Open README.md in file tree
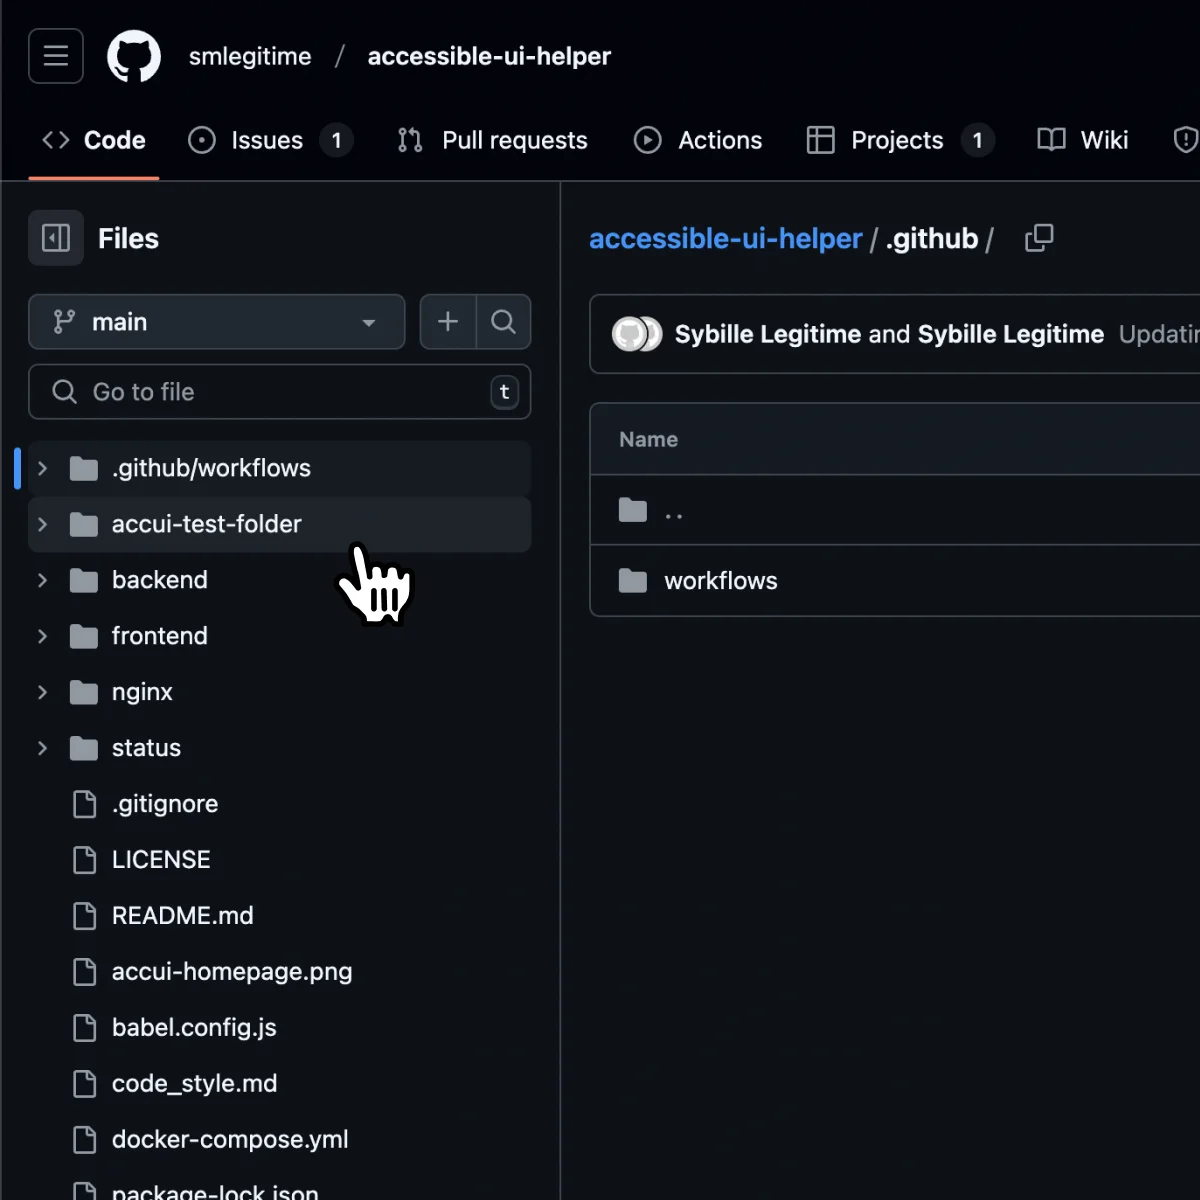This screenshot has width=1200, height=1200. [279, 916]
